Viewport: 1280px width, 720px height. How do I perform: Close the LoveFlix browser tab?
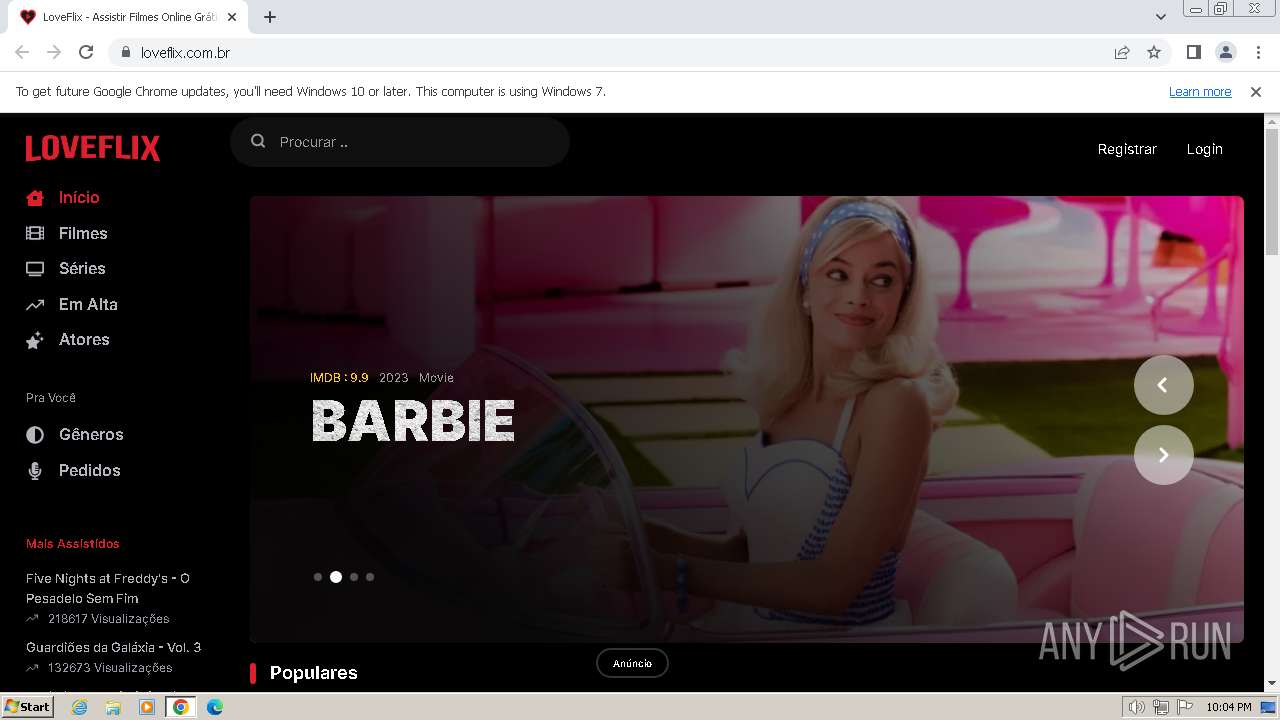232,17
